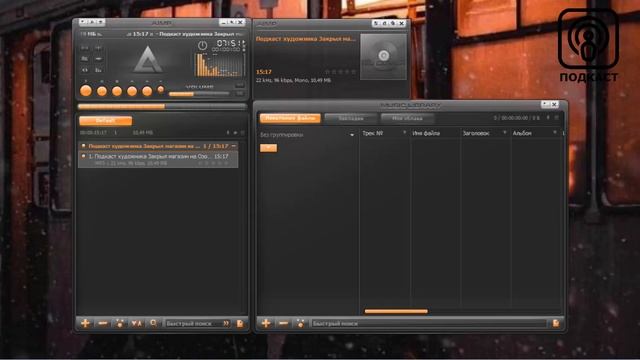Click the smallest orange round button in player
This screenshot has height=360, width=640.
(161, 89)
